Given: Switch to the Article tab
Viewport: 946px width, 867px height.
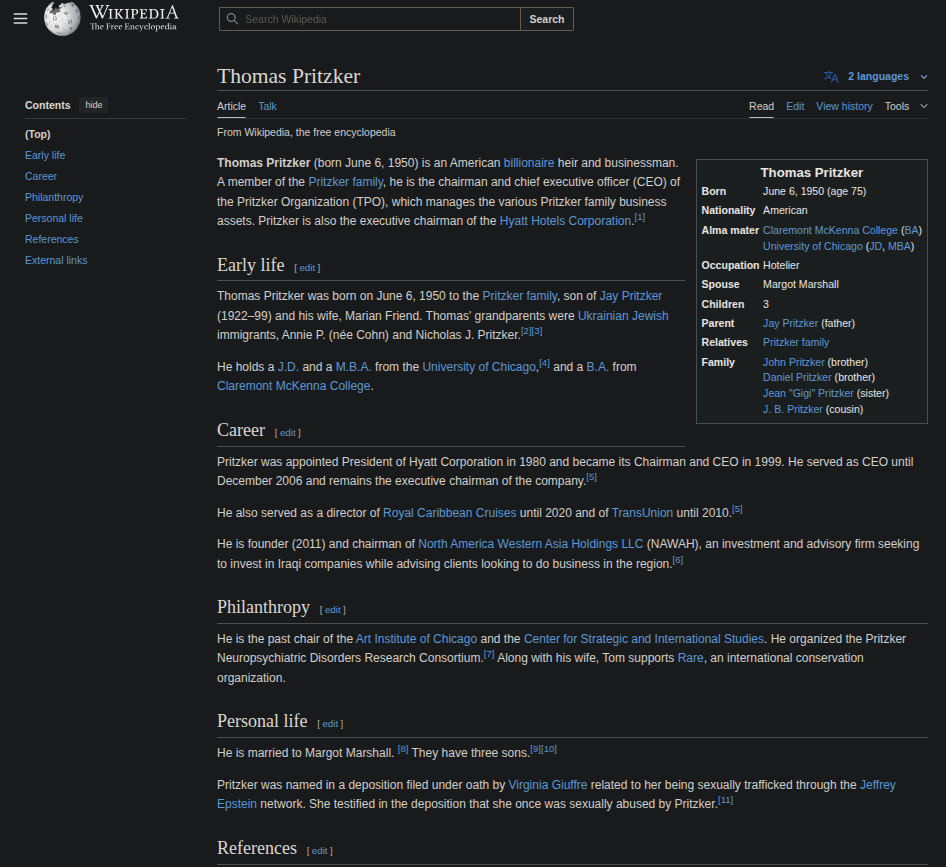Looking at the screenshot, I should (x=231, y=106).
